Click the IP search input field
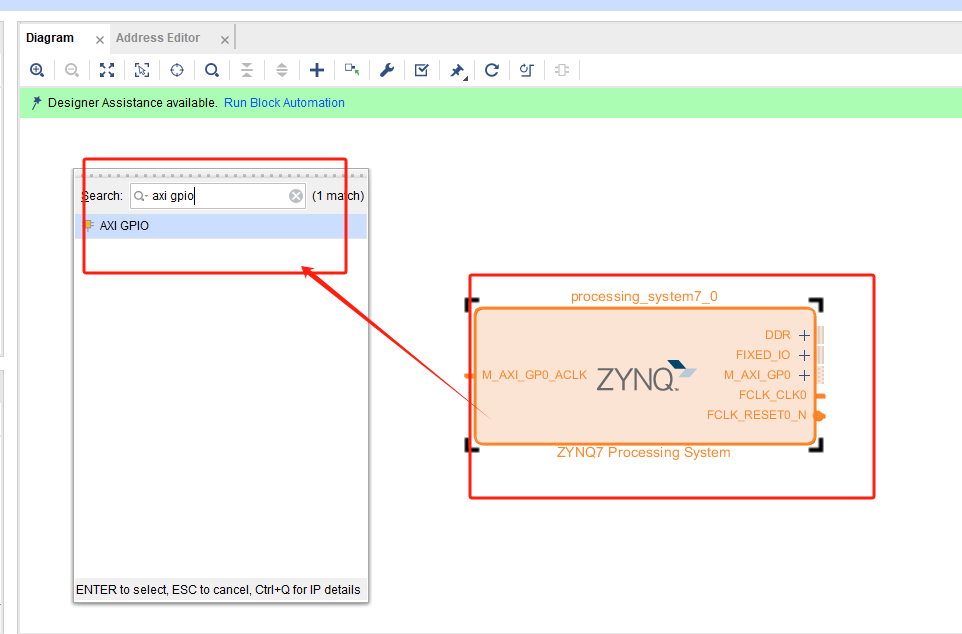The width and height of the screenshot is (962, 634). point(218,196)
